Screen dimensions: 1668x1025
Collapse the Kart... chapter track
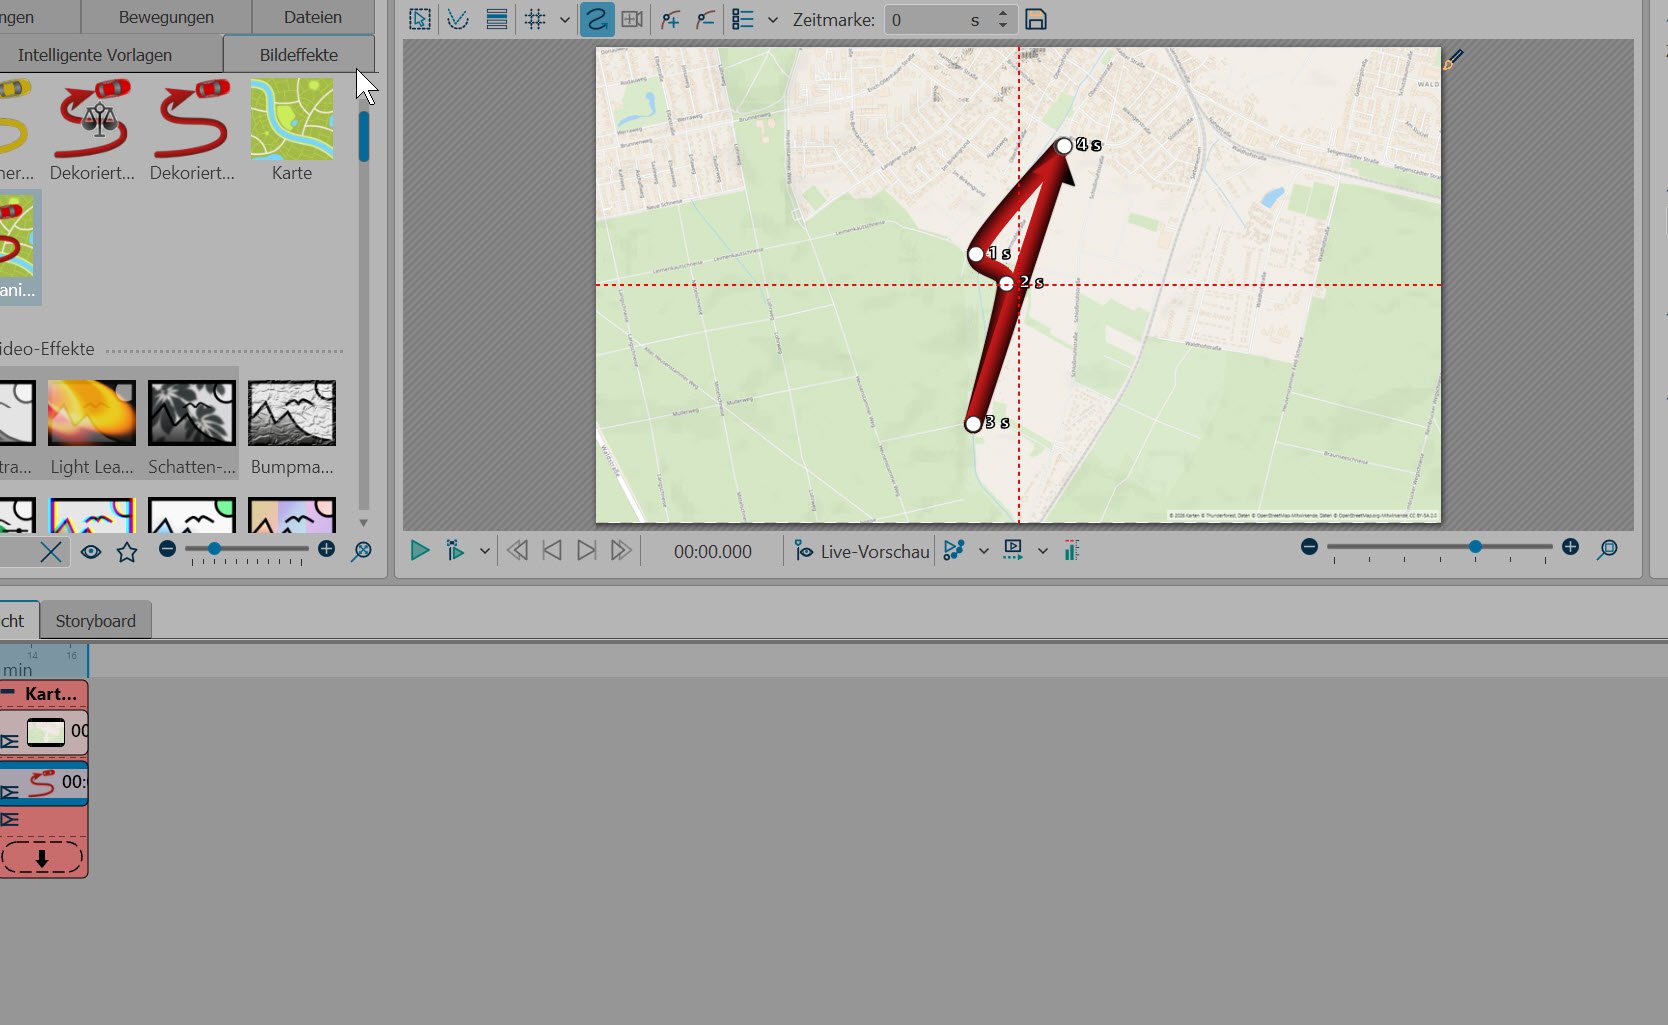pos(9,693)
